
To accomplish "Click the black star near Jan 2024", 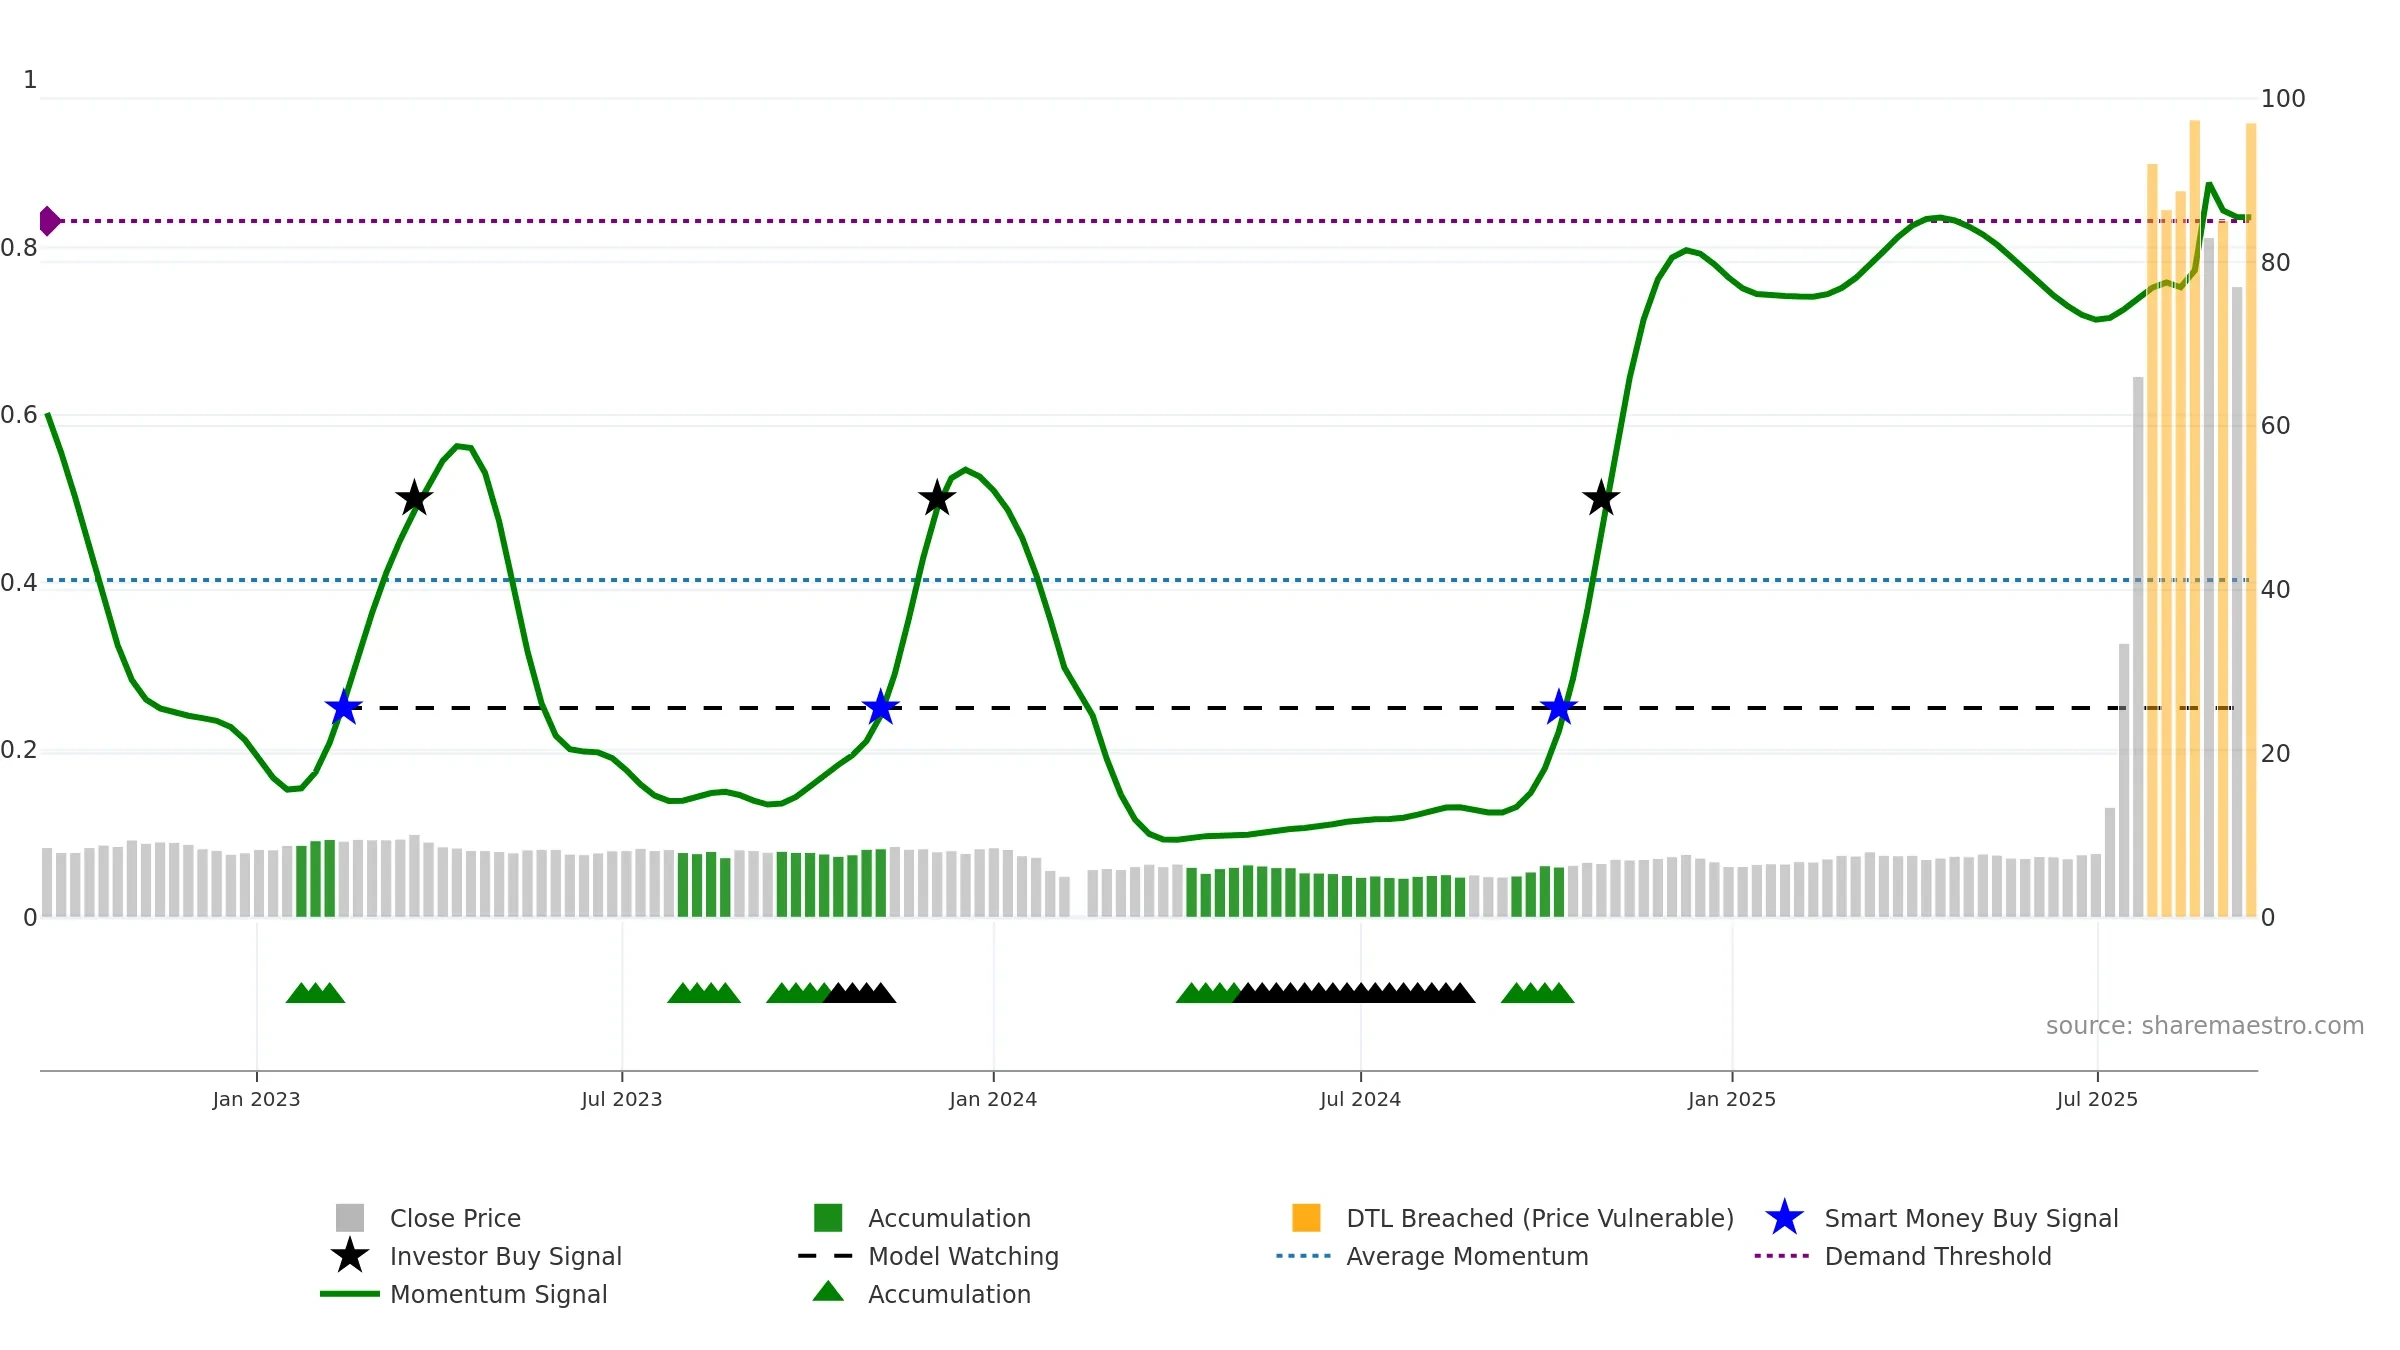I will [x=937, y=498].
